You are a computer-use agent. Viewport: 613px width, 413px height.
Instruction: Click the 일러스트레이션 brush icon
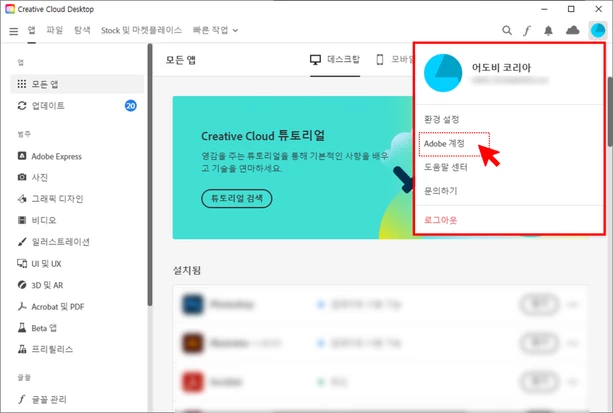(x=22, y=242)
